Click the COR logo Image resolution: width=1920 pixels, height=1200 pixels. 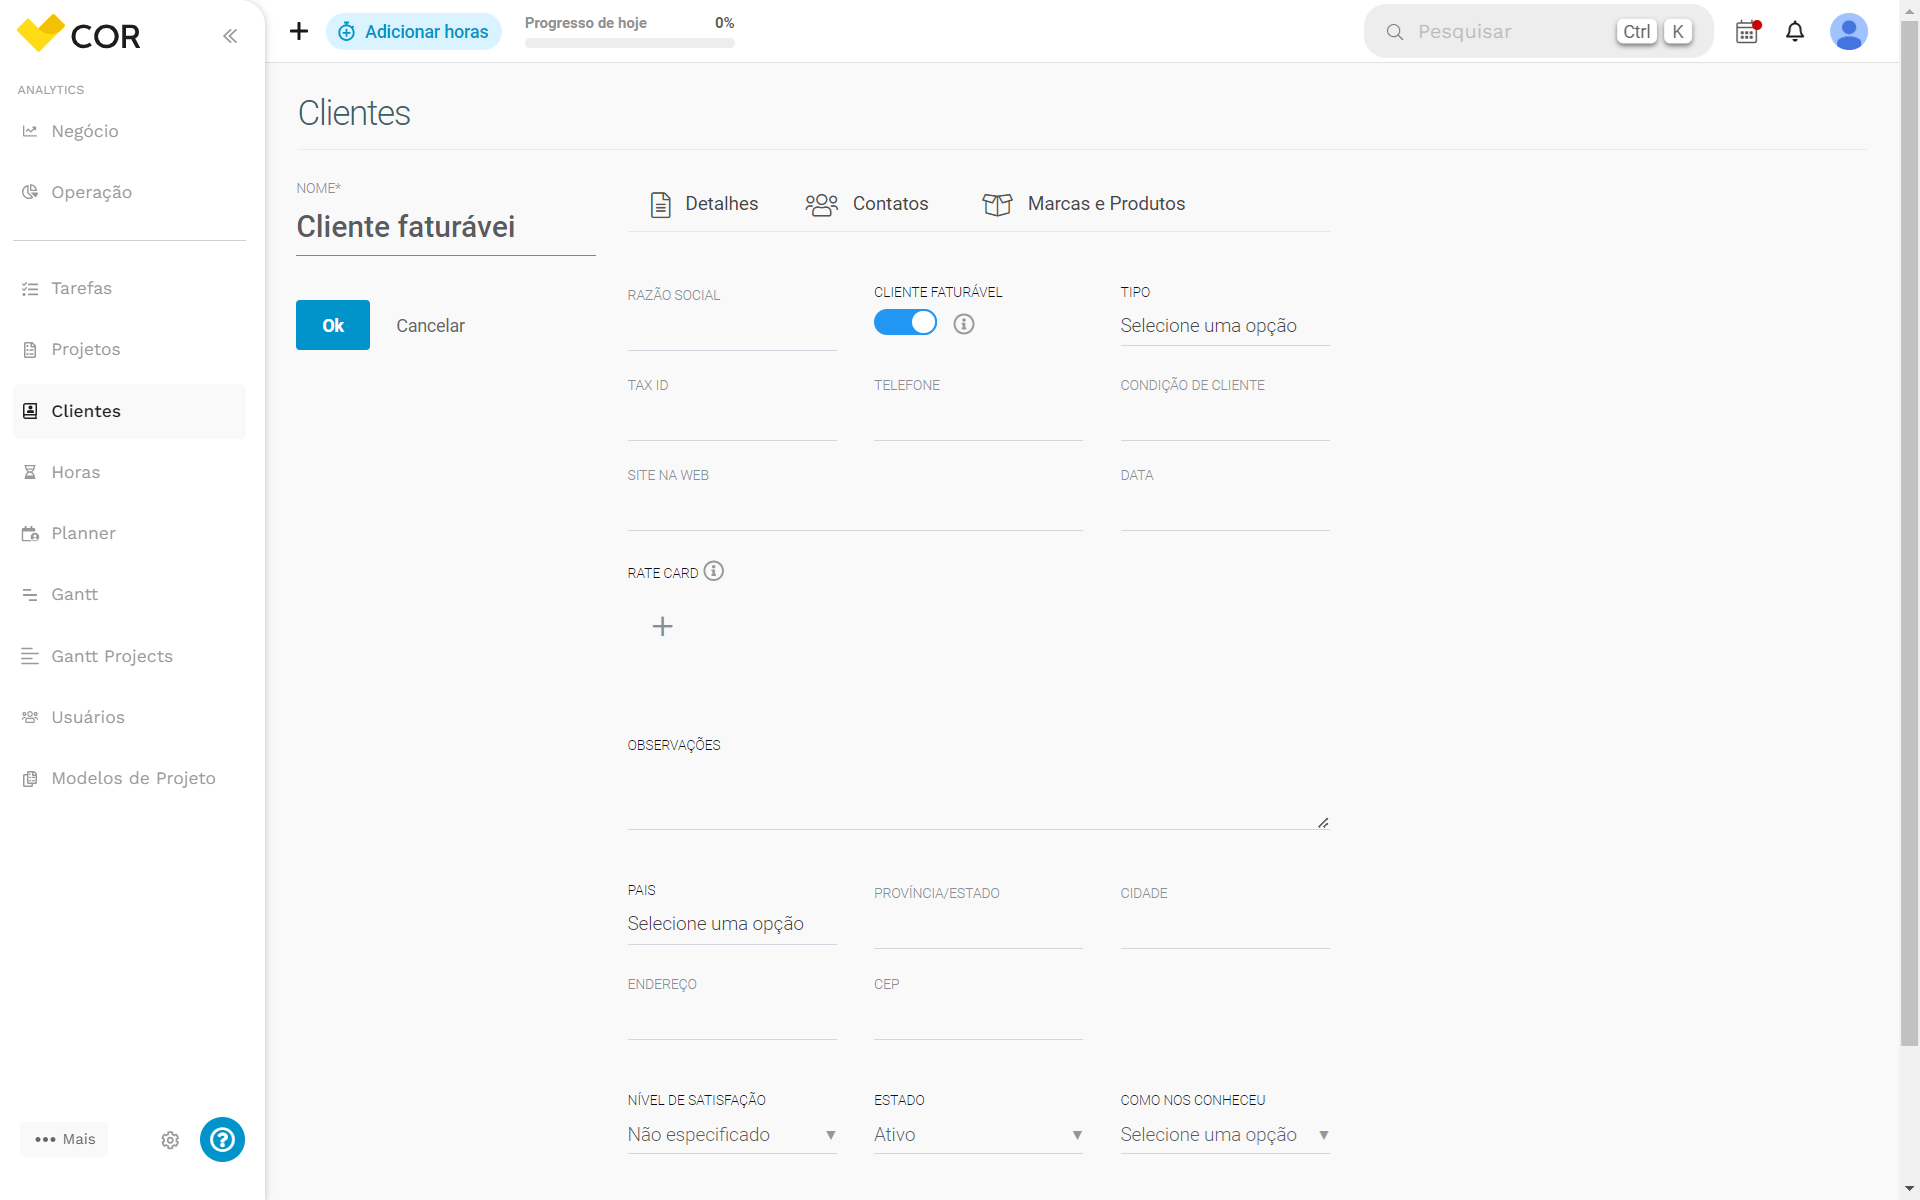tap(79, 34)
